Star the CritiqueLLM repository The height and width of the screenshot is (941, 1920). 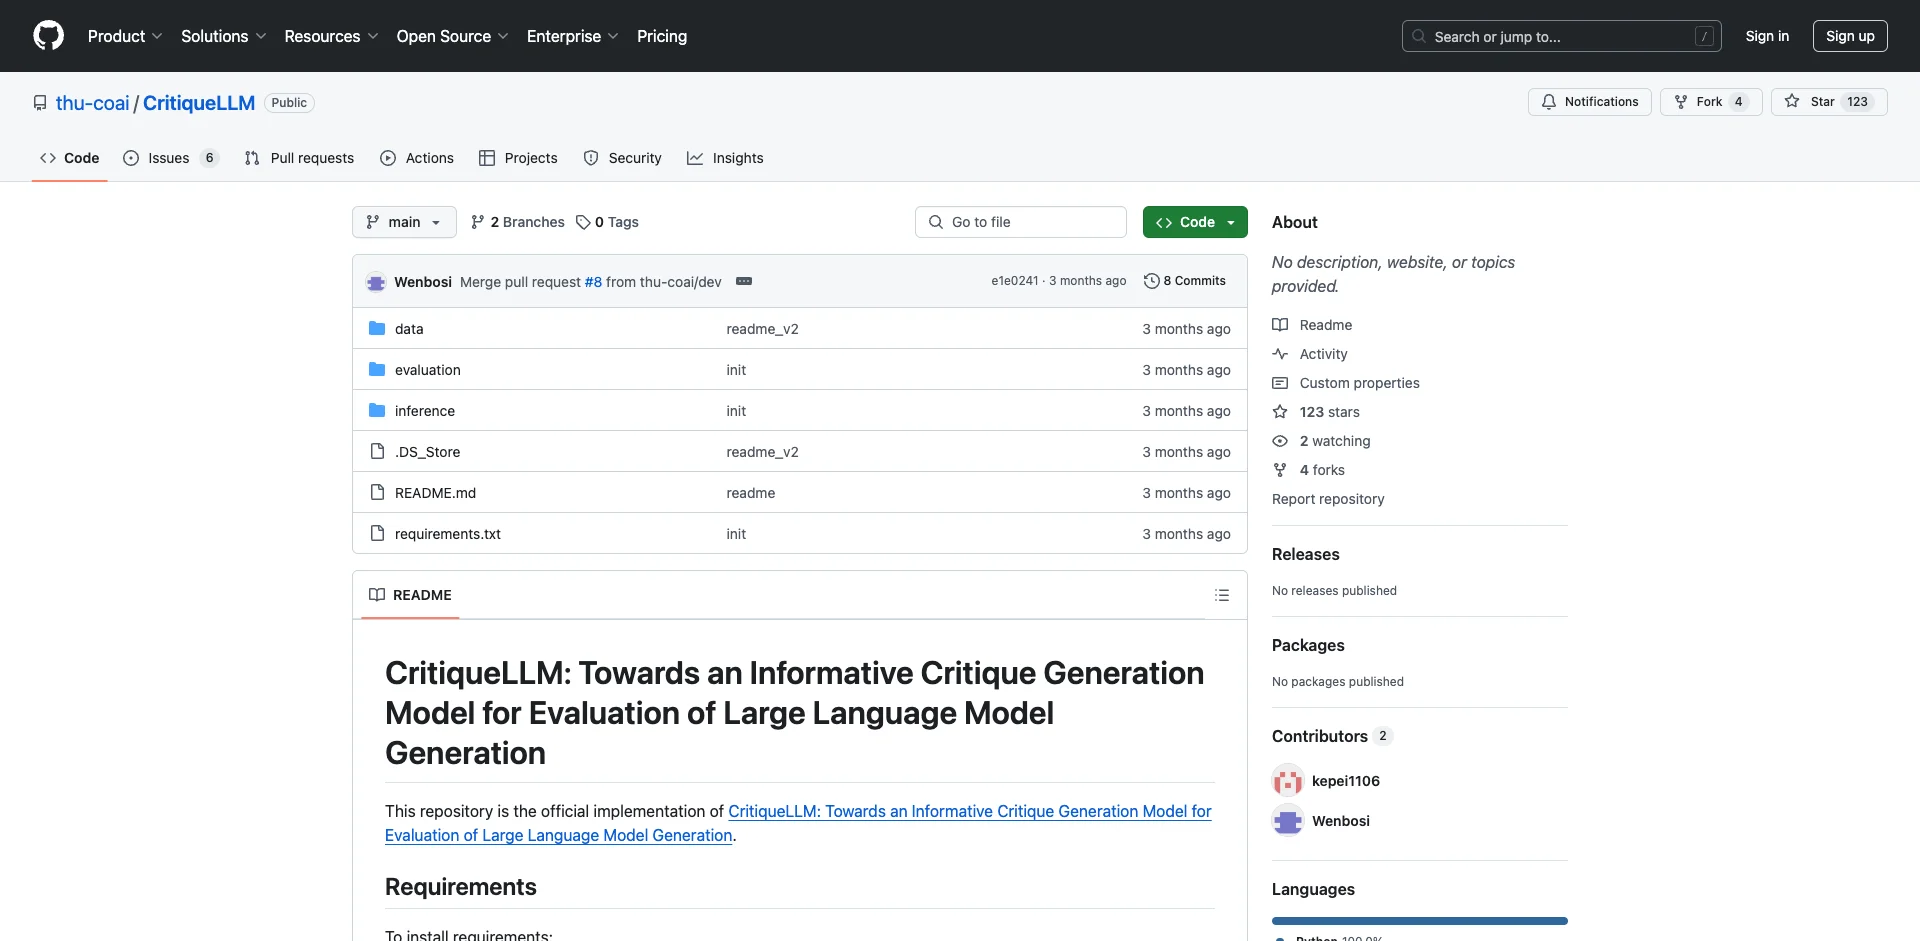pos(1828,102)
